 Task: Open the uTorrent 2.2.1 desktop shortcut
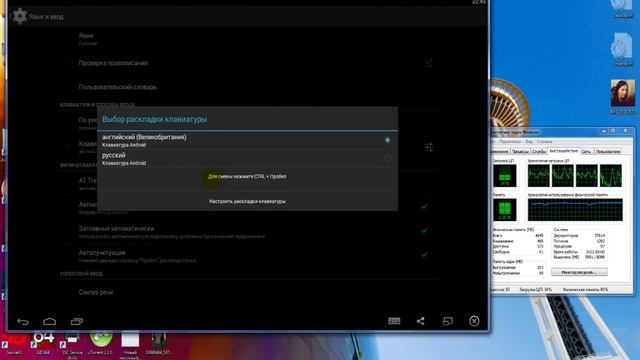click(x=101, y=343)
